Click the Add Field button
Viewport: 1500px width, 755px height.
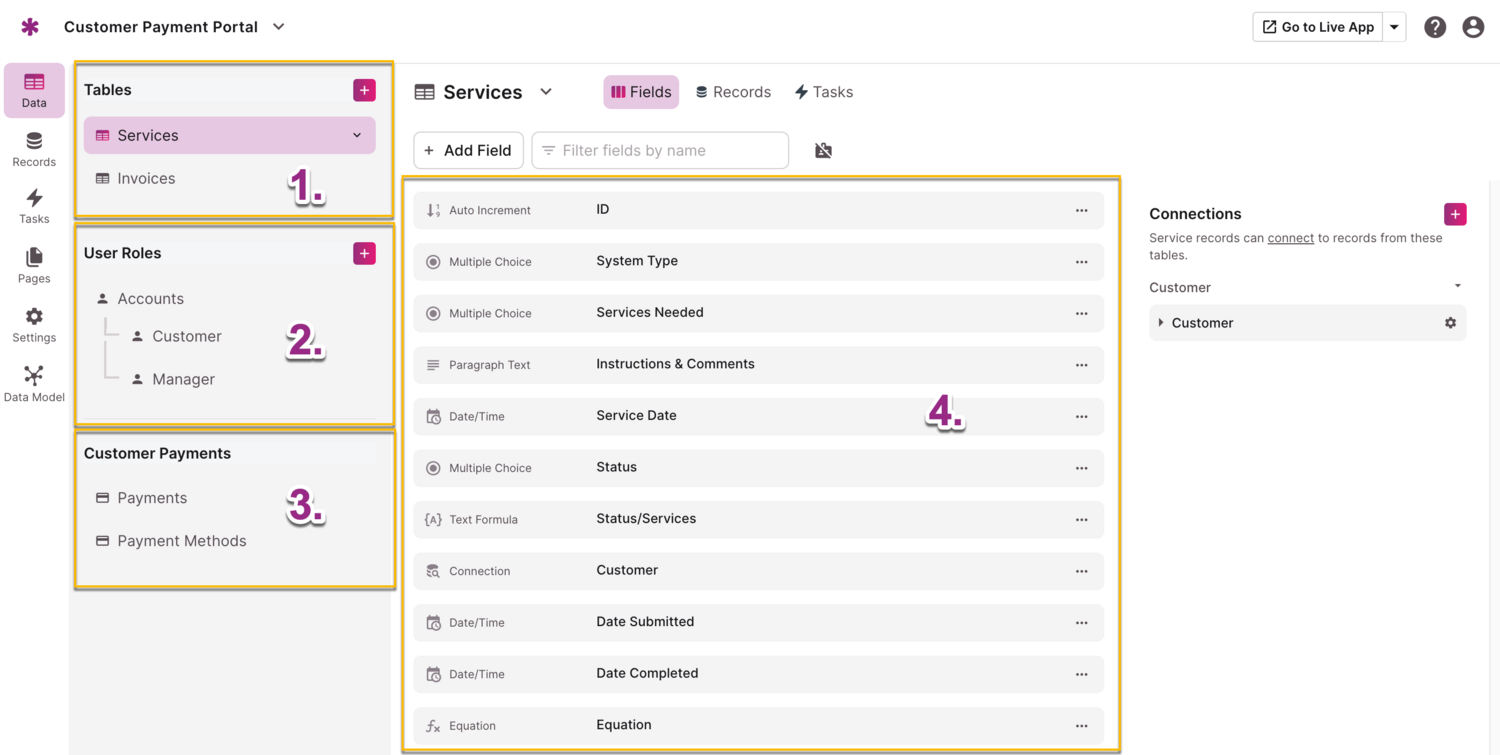[468, 150]
